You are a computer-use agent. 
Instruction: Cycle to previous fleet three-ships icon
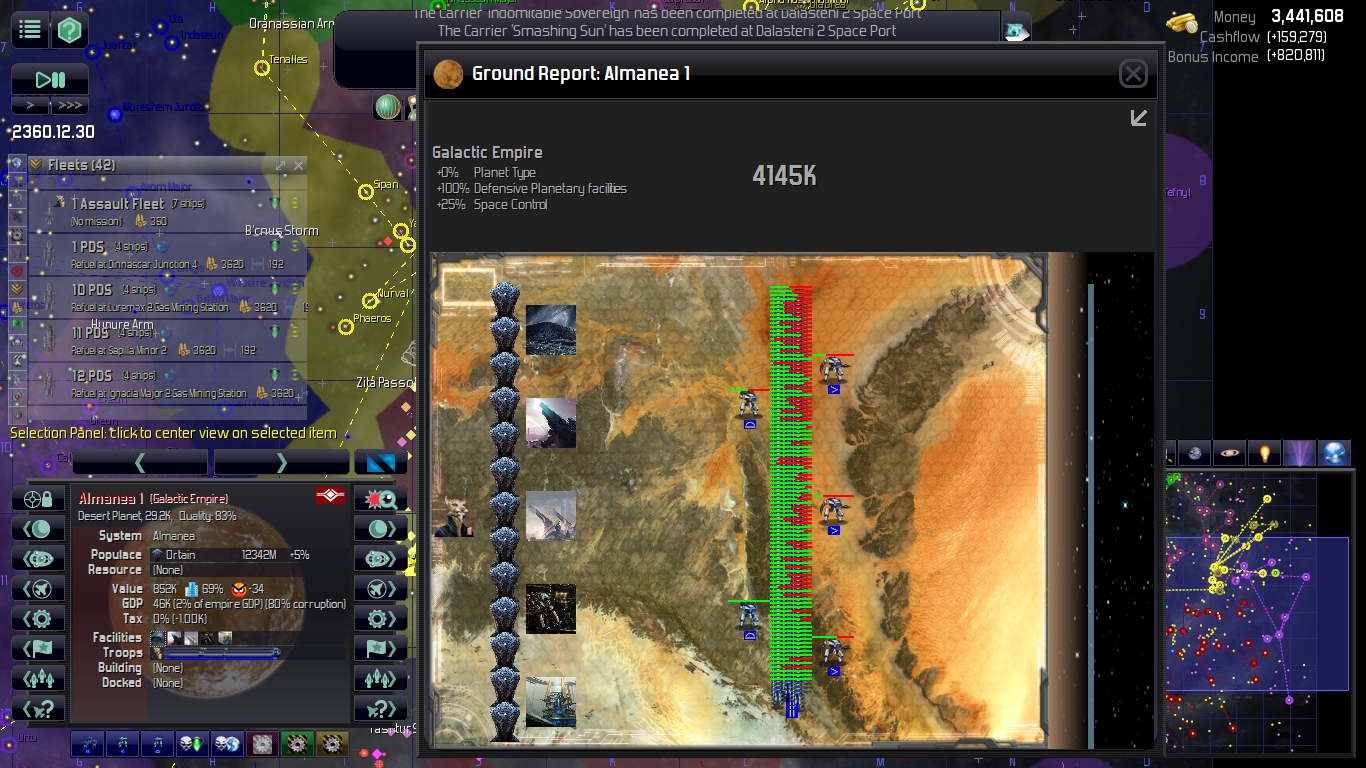pos(38,679)
